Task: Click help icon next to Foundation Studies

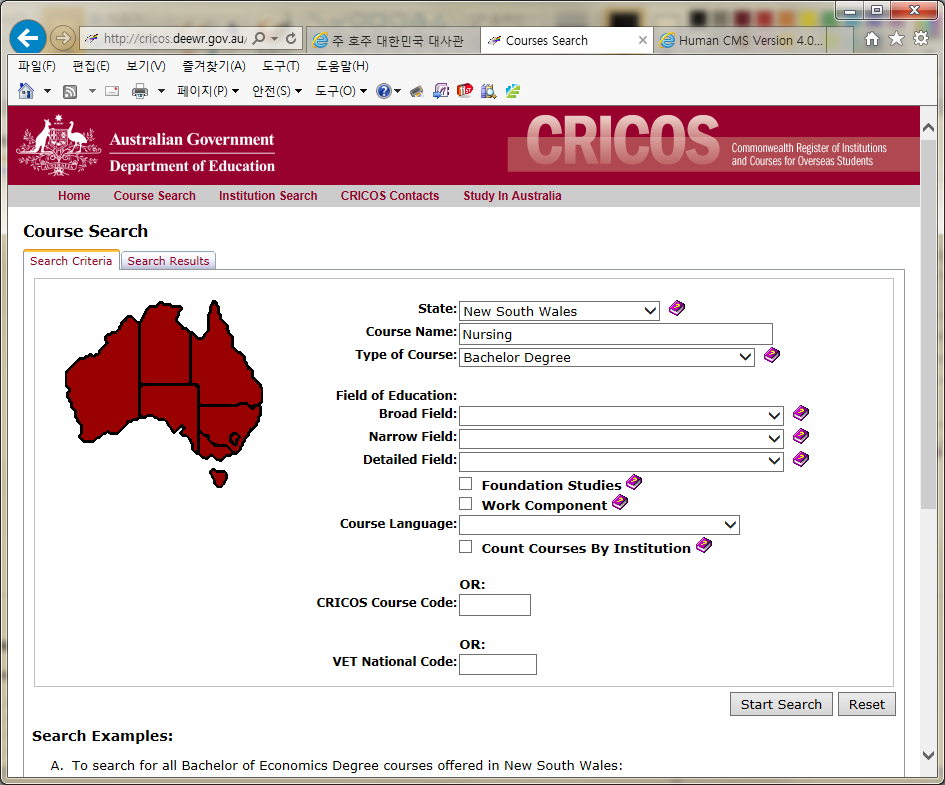Action: pos(633,483)
